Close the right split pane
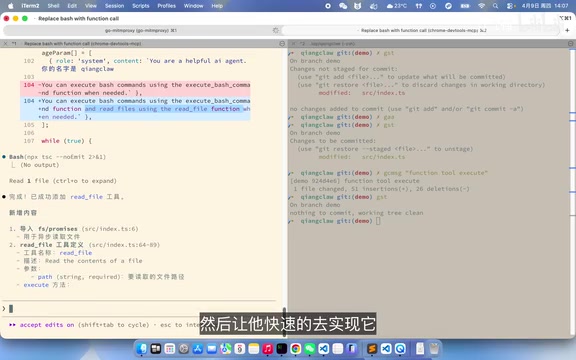The image size is (576, 360). [293, 43]
